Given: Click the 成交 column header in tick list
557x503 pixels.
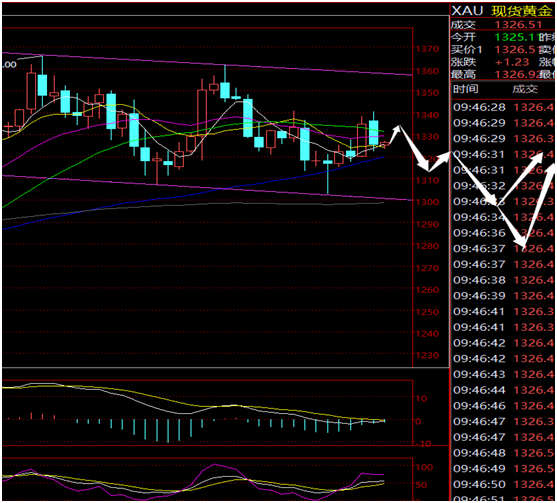Looking at the screenshot, I should point(525,89).
